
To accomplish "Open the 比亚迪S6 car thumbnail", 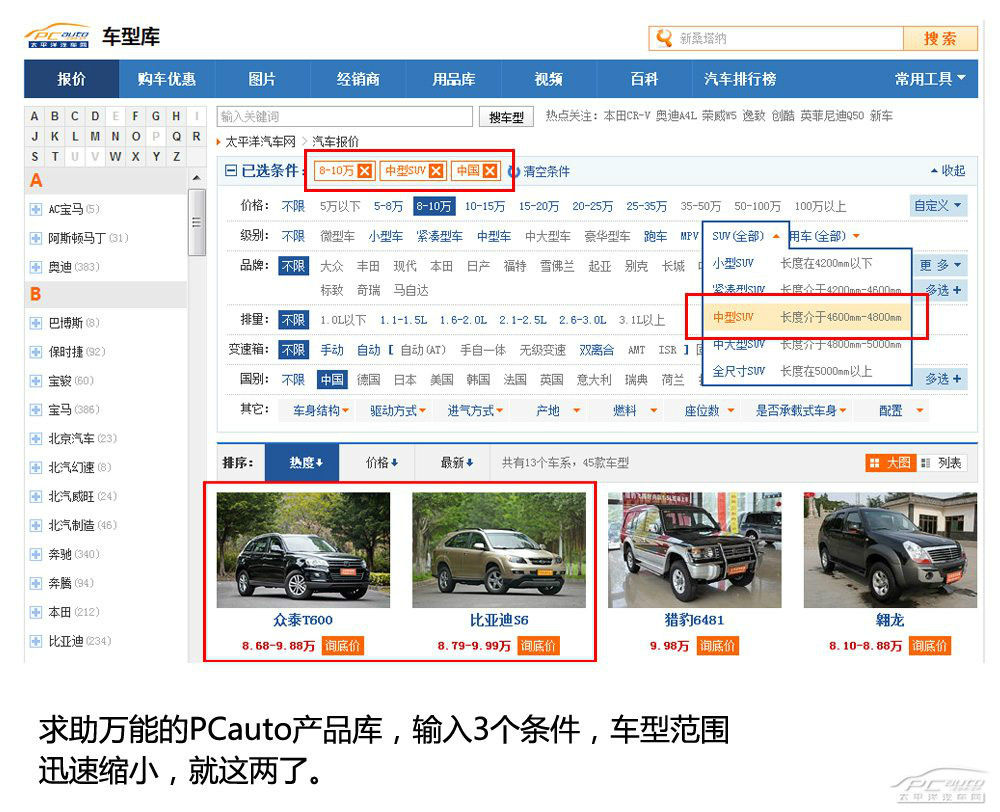I will pos(499,549).
